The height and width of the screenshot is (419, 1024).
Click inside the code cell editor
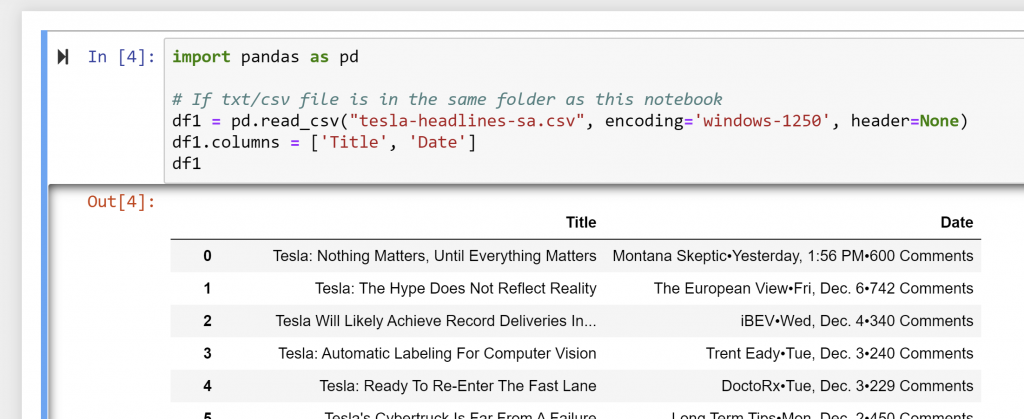(594, 110)
